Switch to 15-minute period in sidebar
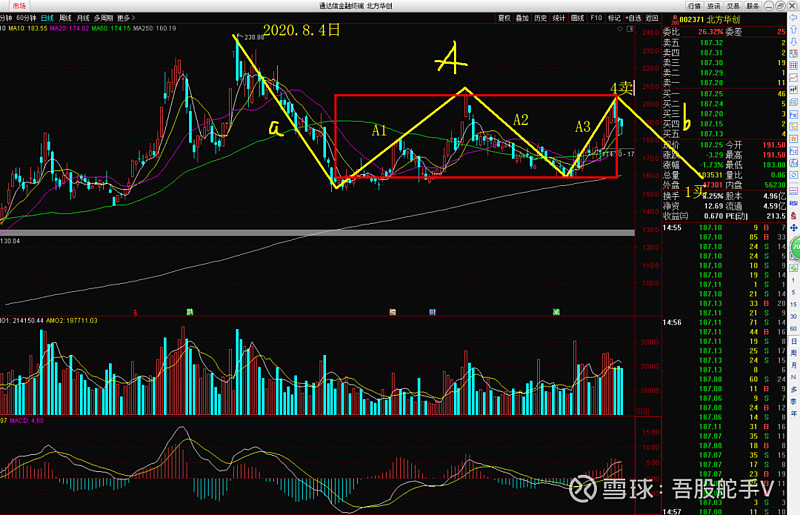800x515 pixels. tap(793, 305)
